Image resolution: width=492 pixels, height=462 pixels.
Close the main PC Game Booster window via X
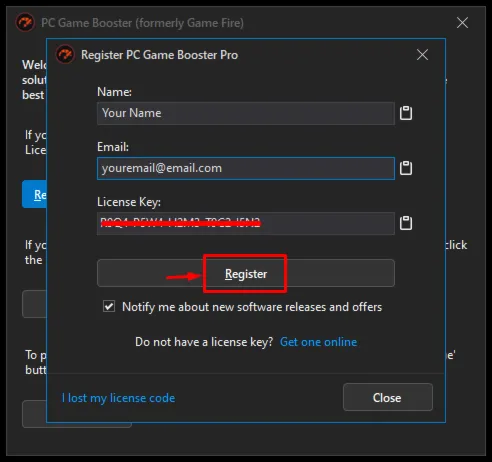(x=462, y=23)
